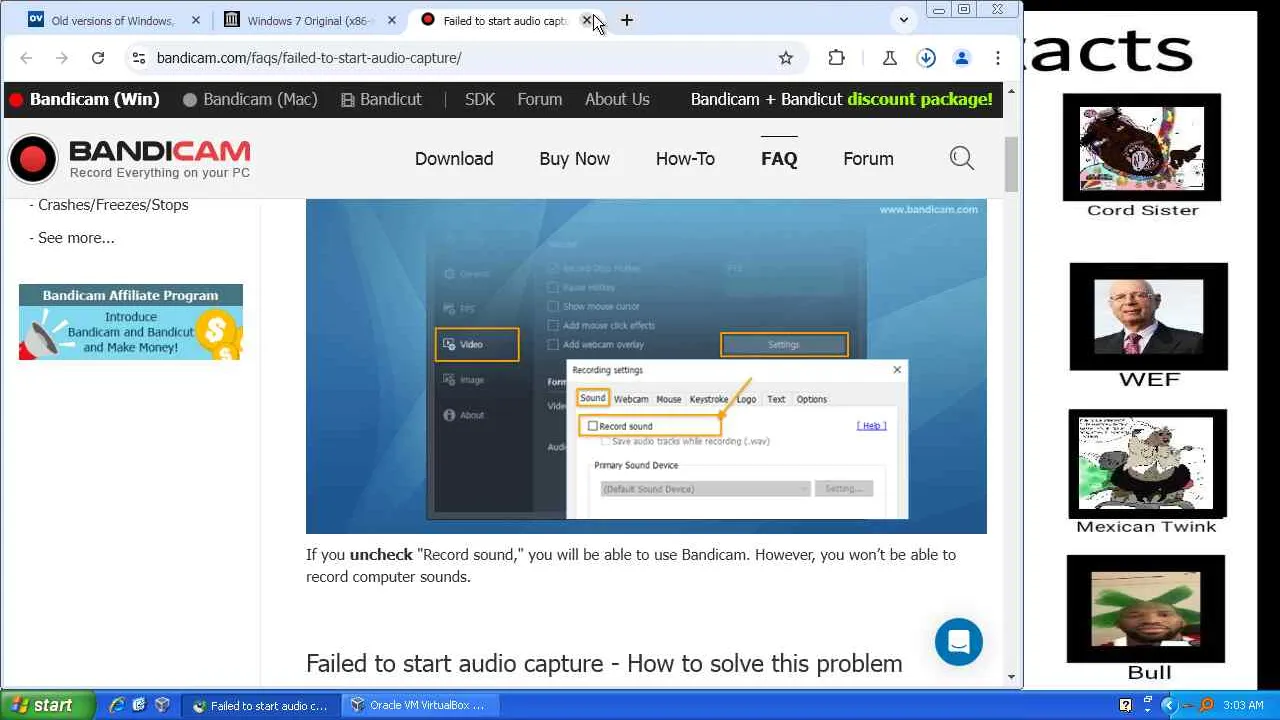
Task: Click the Bandicam Affiliate Program banner
Action: [131, 322]
